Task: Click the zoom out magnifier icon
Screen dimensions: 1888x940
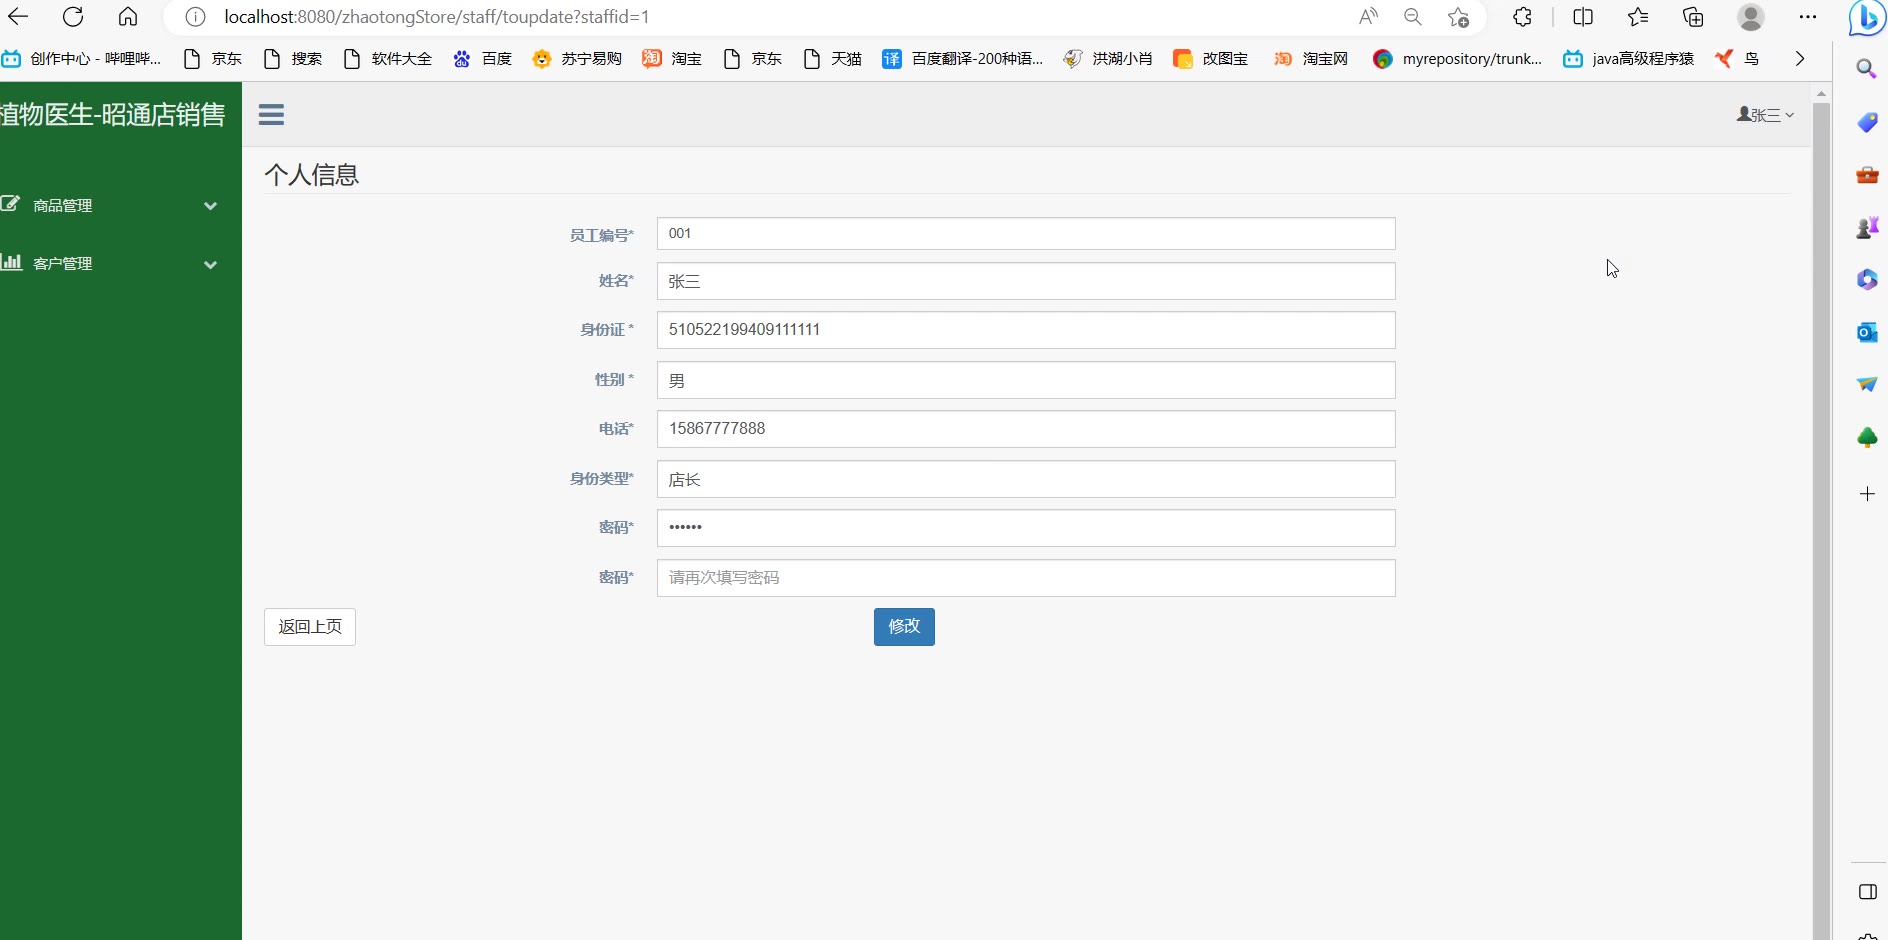Action: 1413,17
